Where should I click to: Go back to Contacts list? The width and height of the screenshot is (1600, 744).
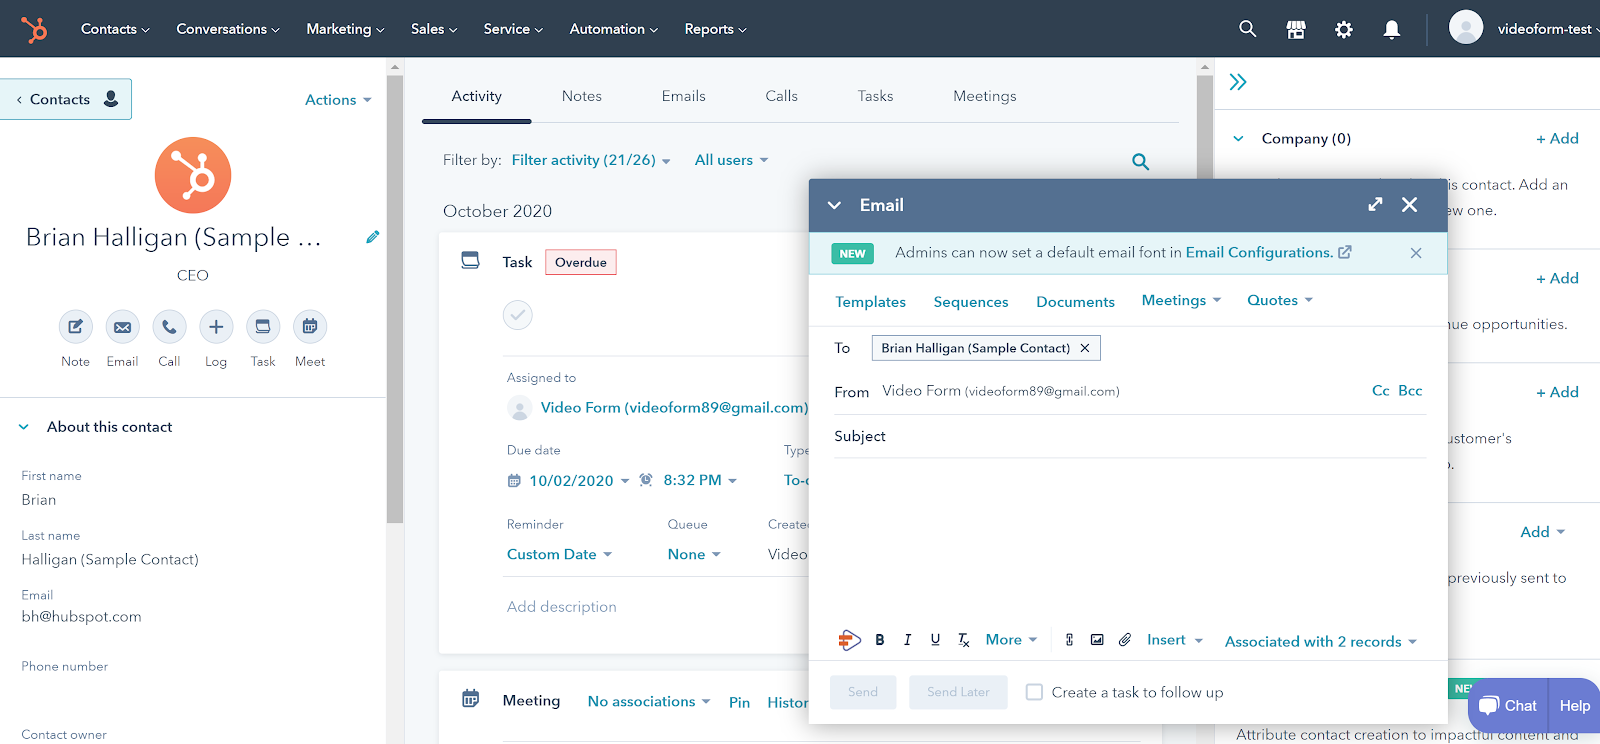click(x=66, y=99)
